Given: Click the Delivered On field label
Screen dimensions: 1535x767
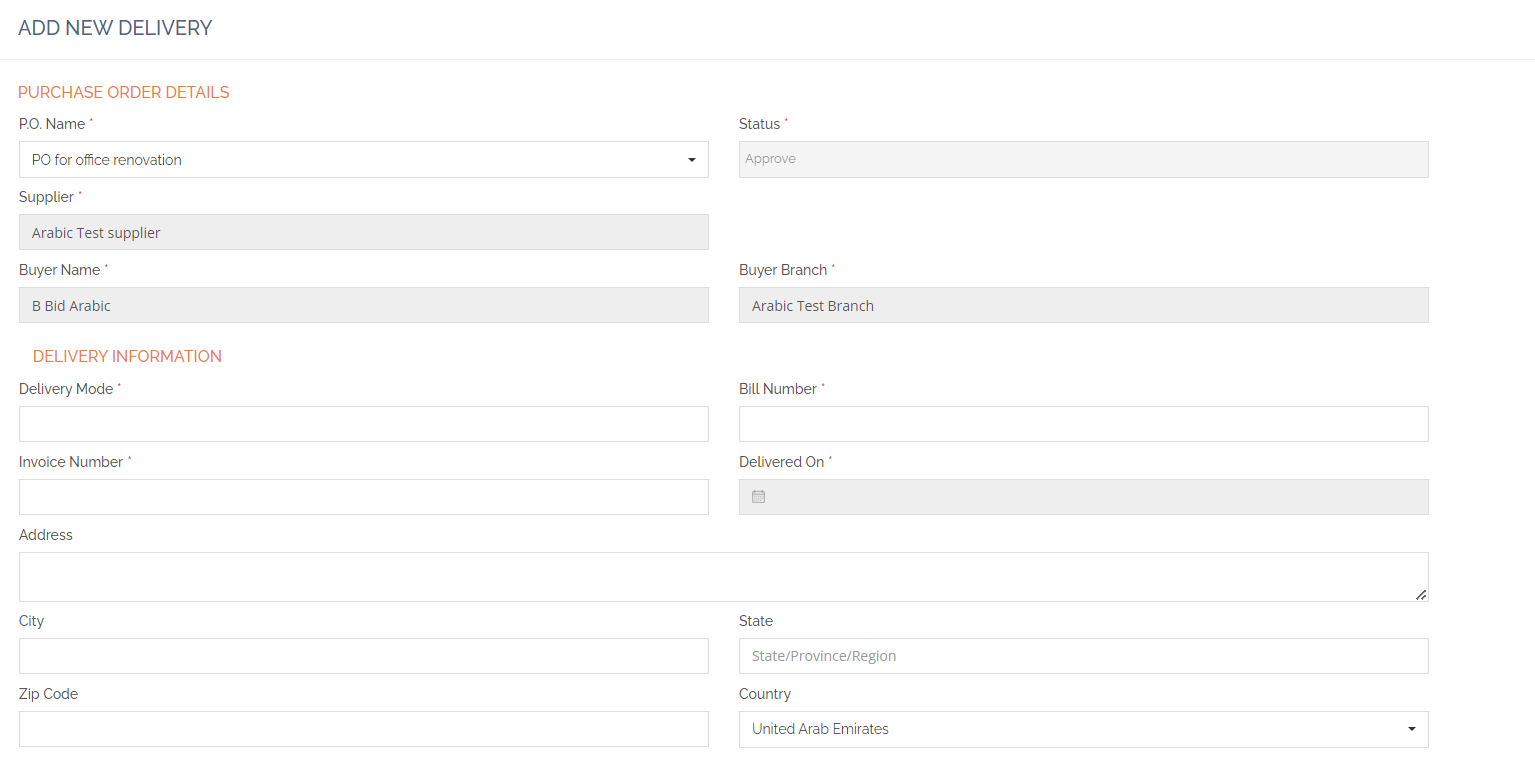Looking at the screenshot, I should click(781, 462).
